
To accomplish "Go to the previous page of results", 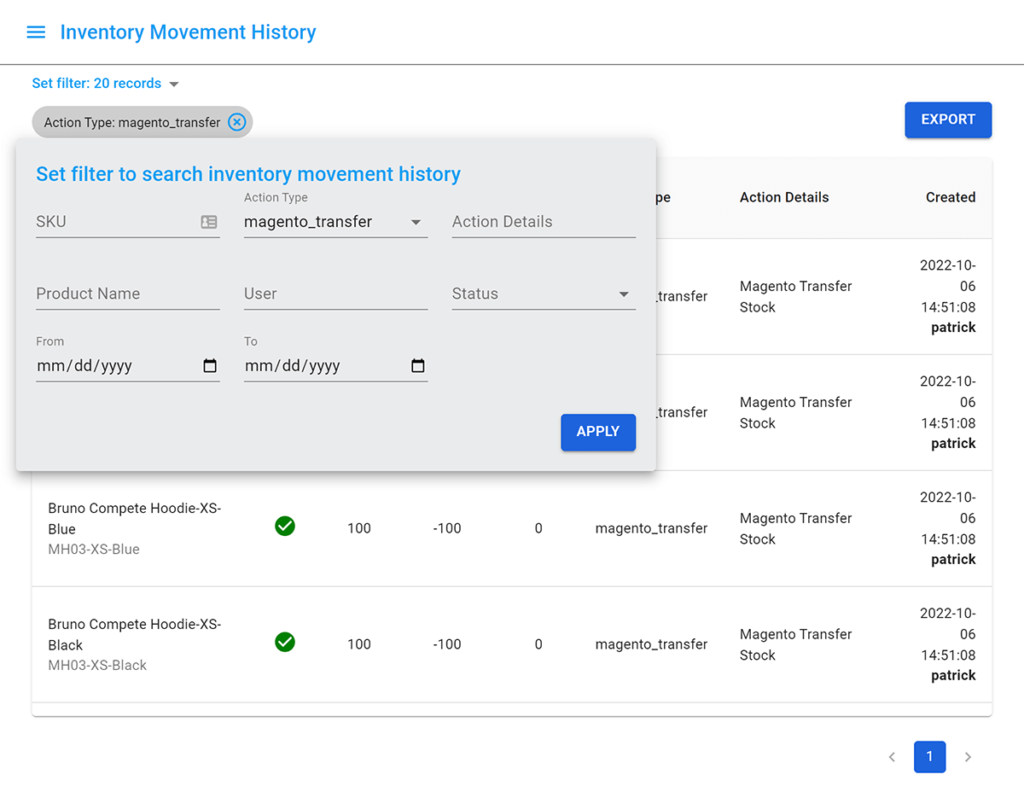I will point(891,757).
